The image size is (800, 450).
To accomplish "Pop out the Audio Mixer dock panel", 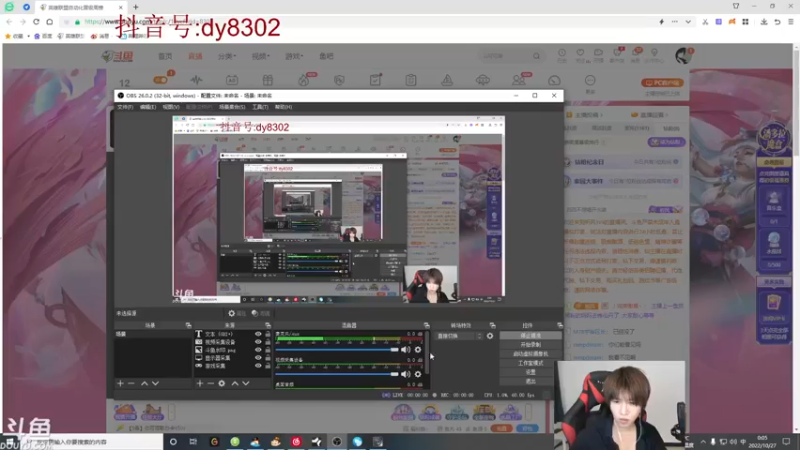I will point(427,325).
